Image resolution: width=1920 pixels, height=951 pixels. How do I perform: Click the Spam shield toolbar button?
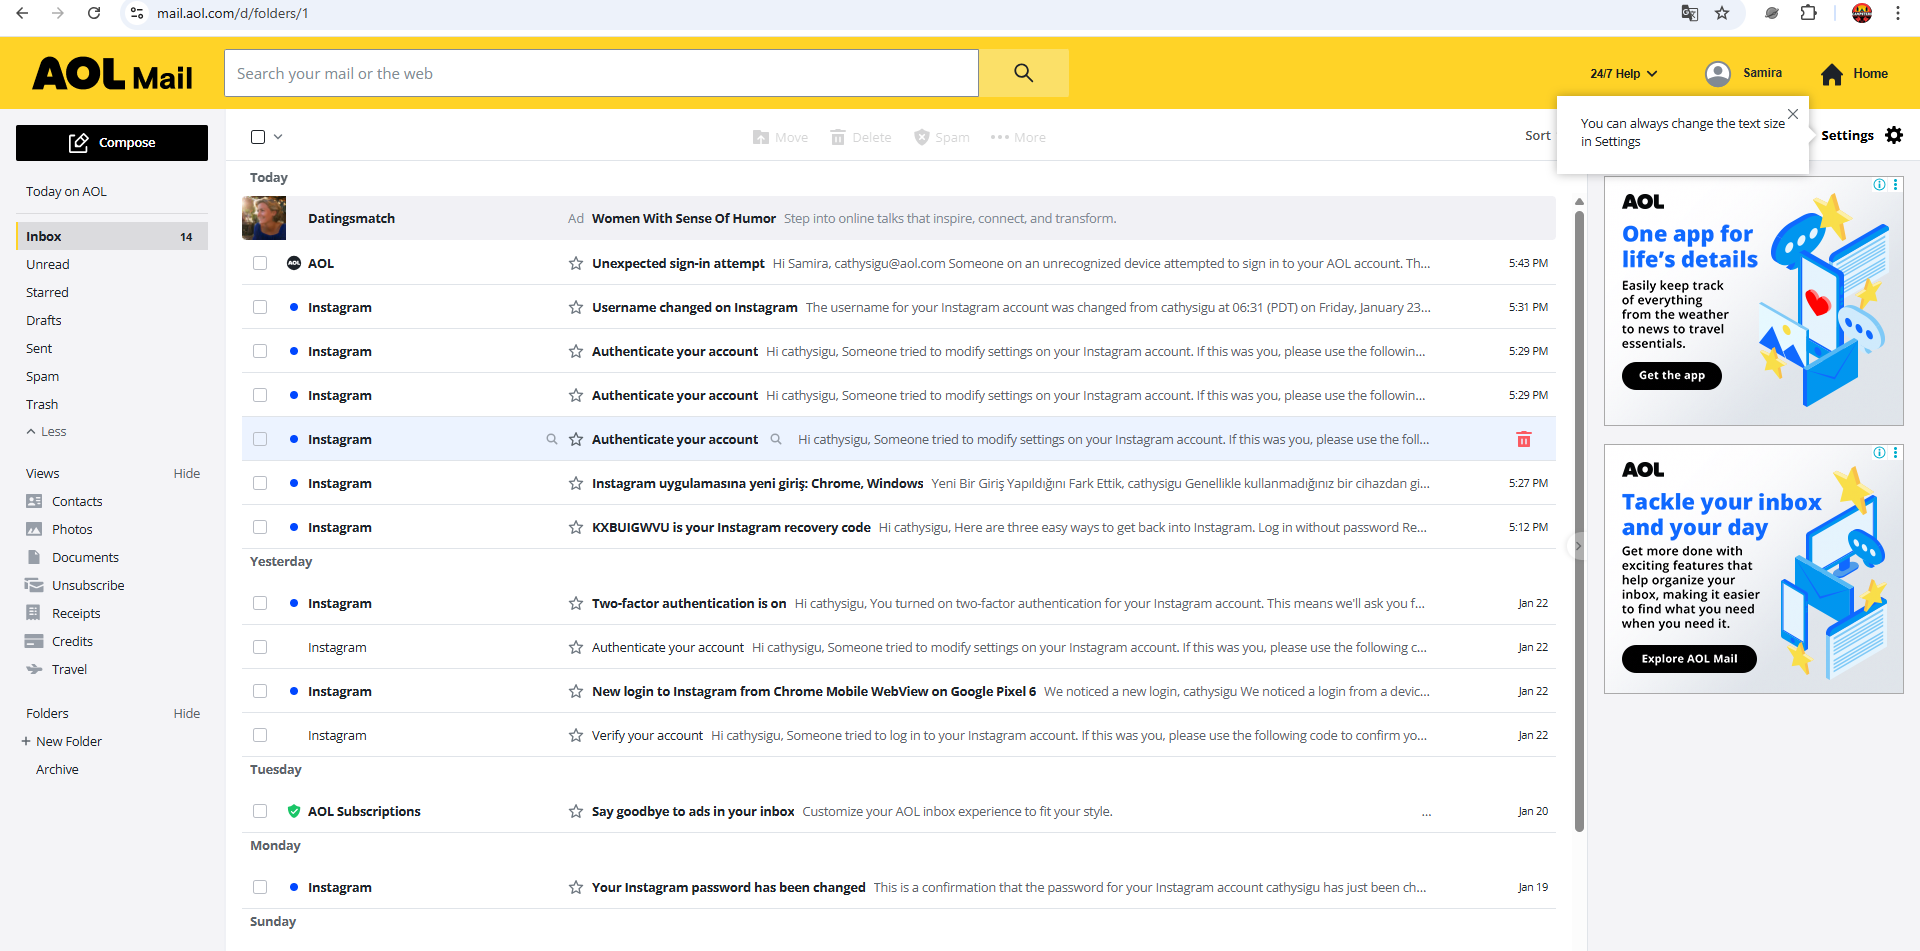tap(941, 137)
